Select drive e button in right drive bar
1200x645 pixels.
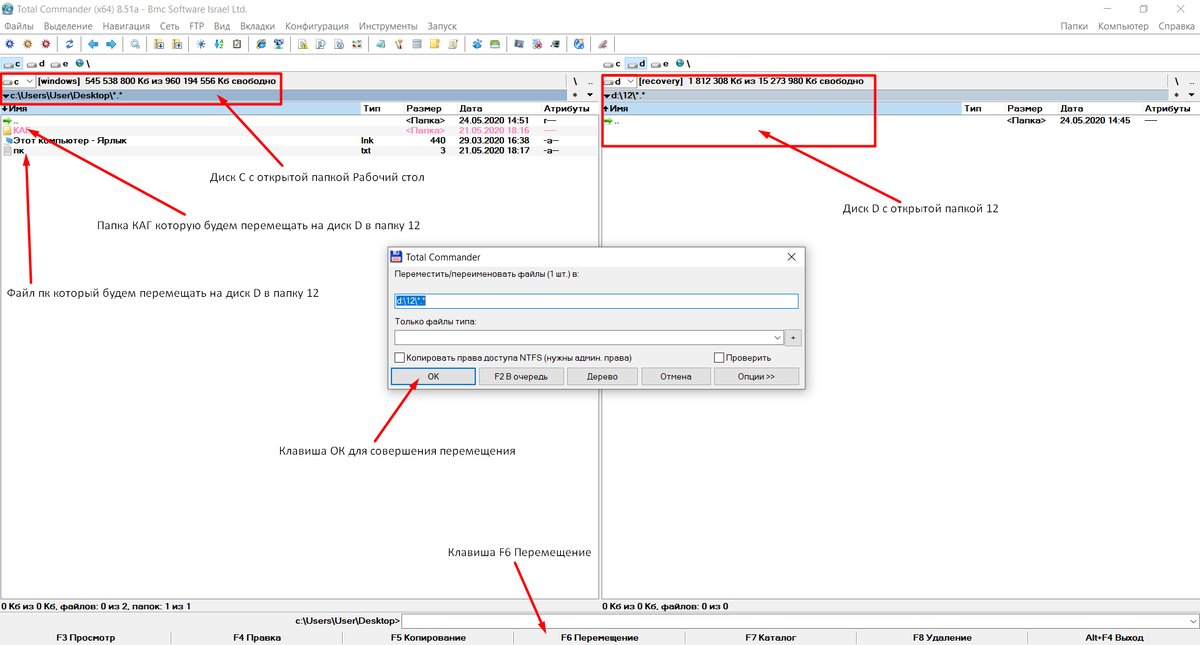click(661, 62)
